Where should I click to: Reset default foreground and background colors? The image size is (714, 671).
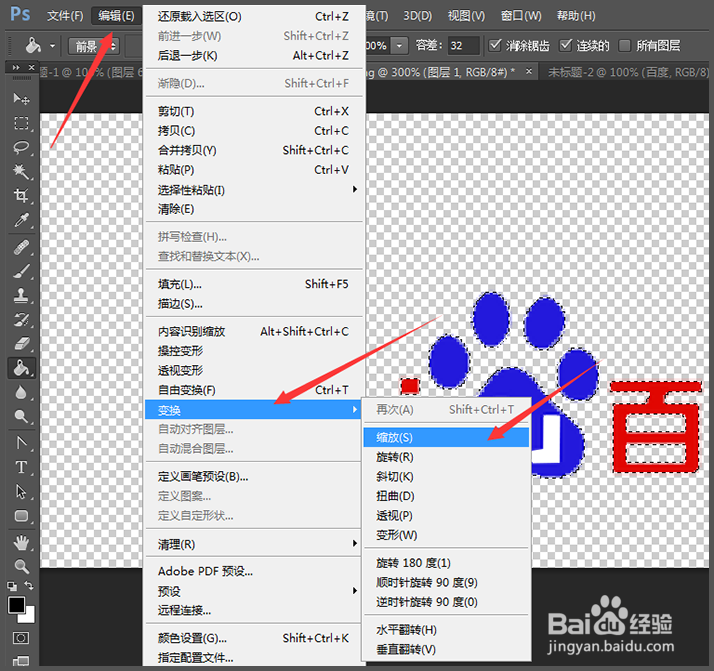pos(12,586)
